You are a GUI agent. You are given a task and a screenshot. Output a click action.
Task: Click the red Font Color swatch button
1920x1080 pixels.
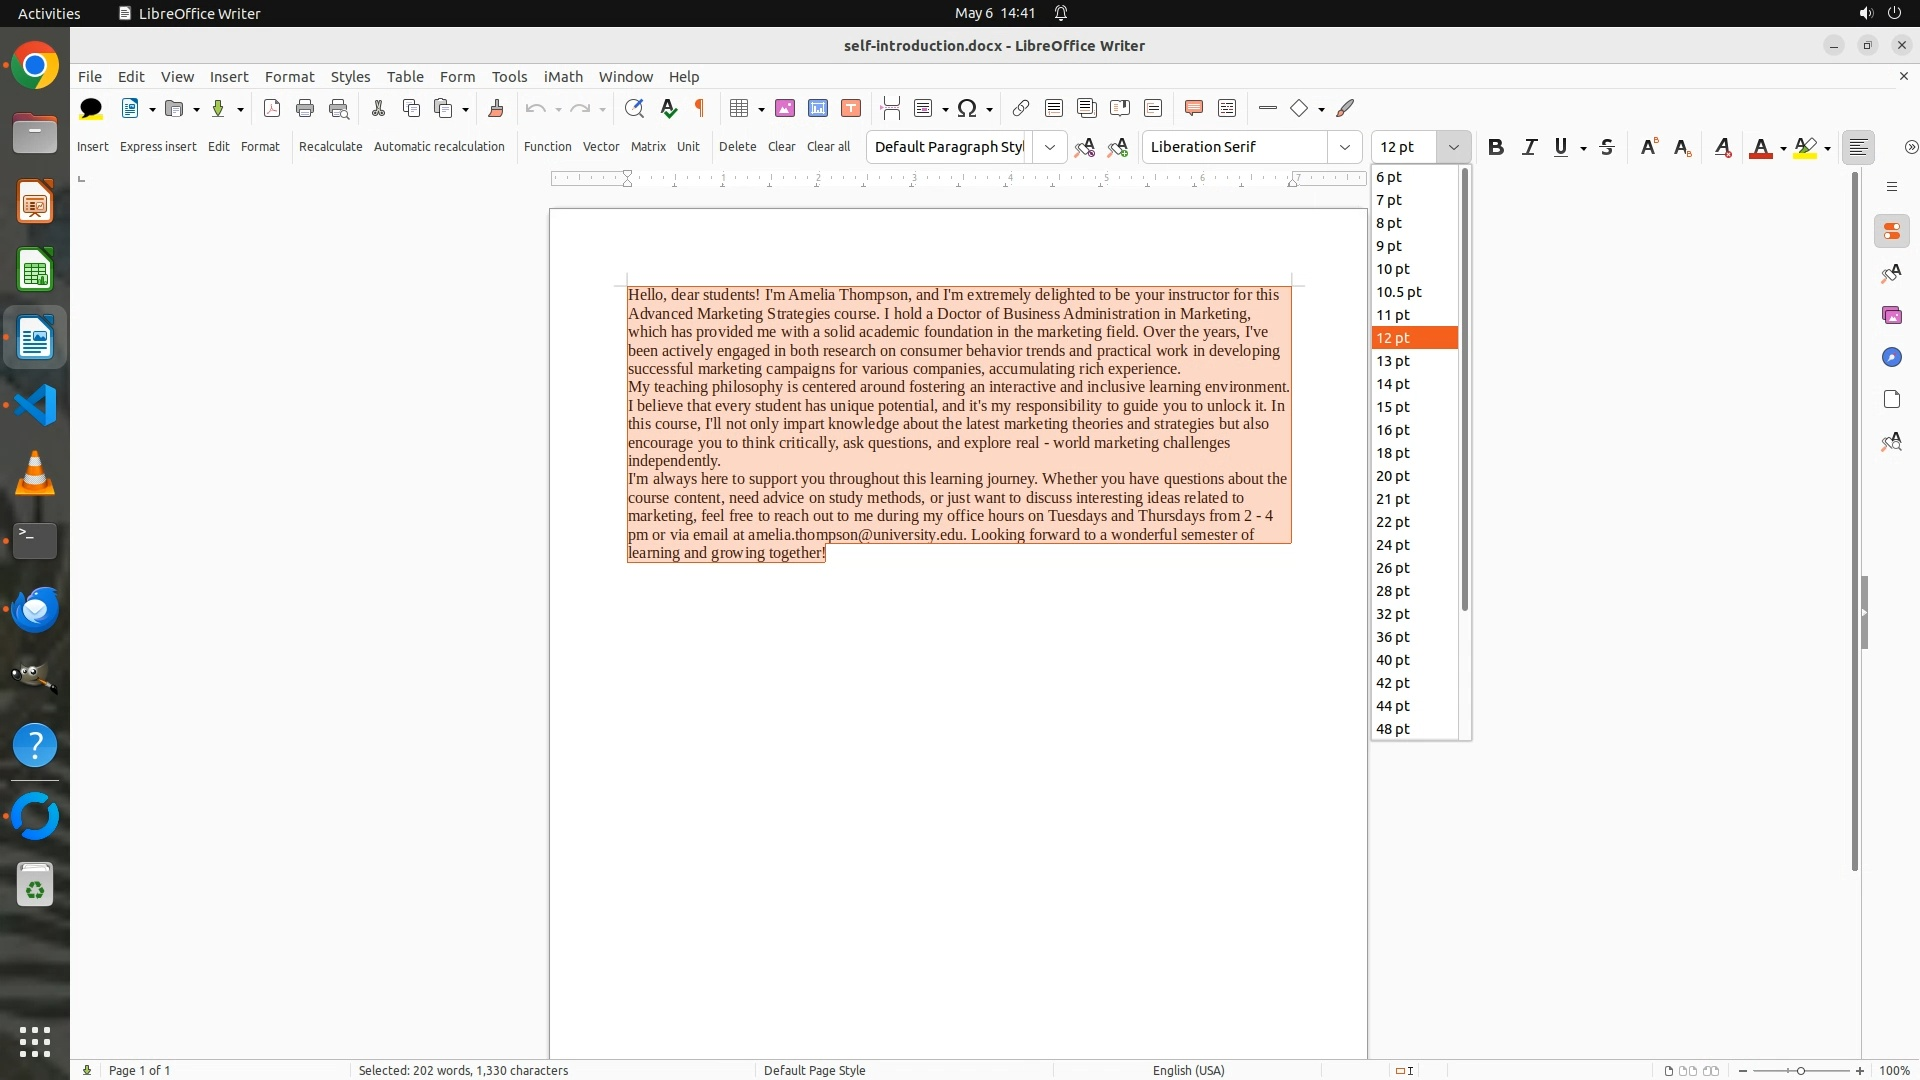pos(1760,147)
